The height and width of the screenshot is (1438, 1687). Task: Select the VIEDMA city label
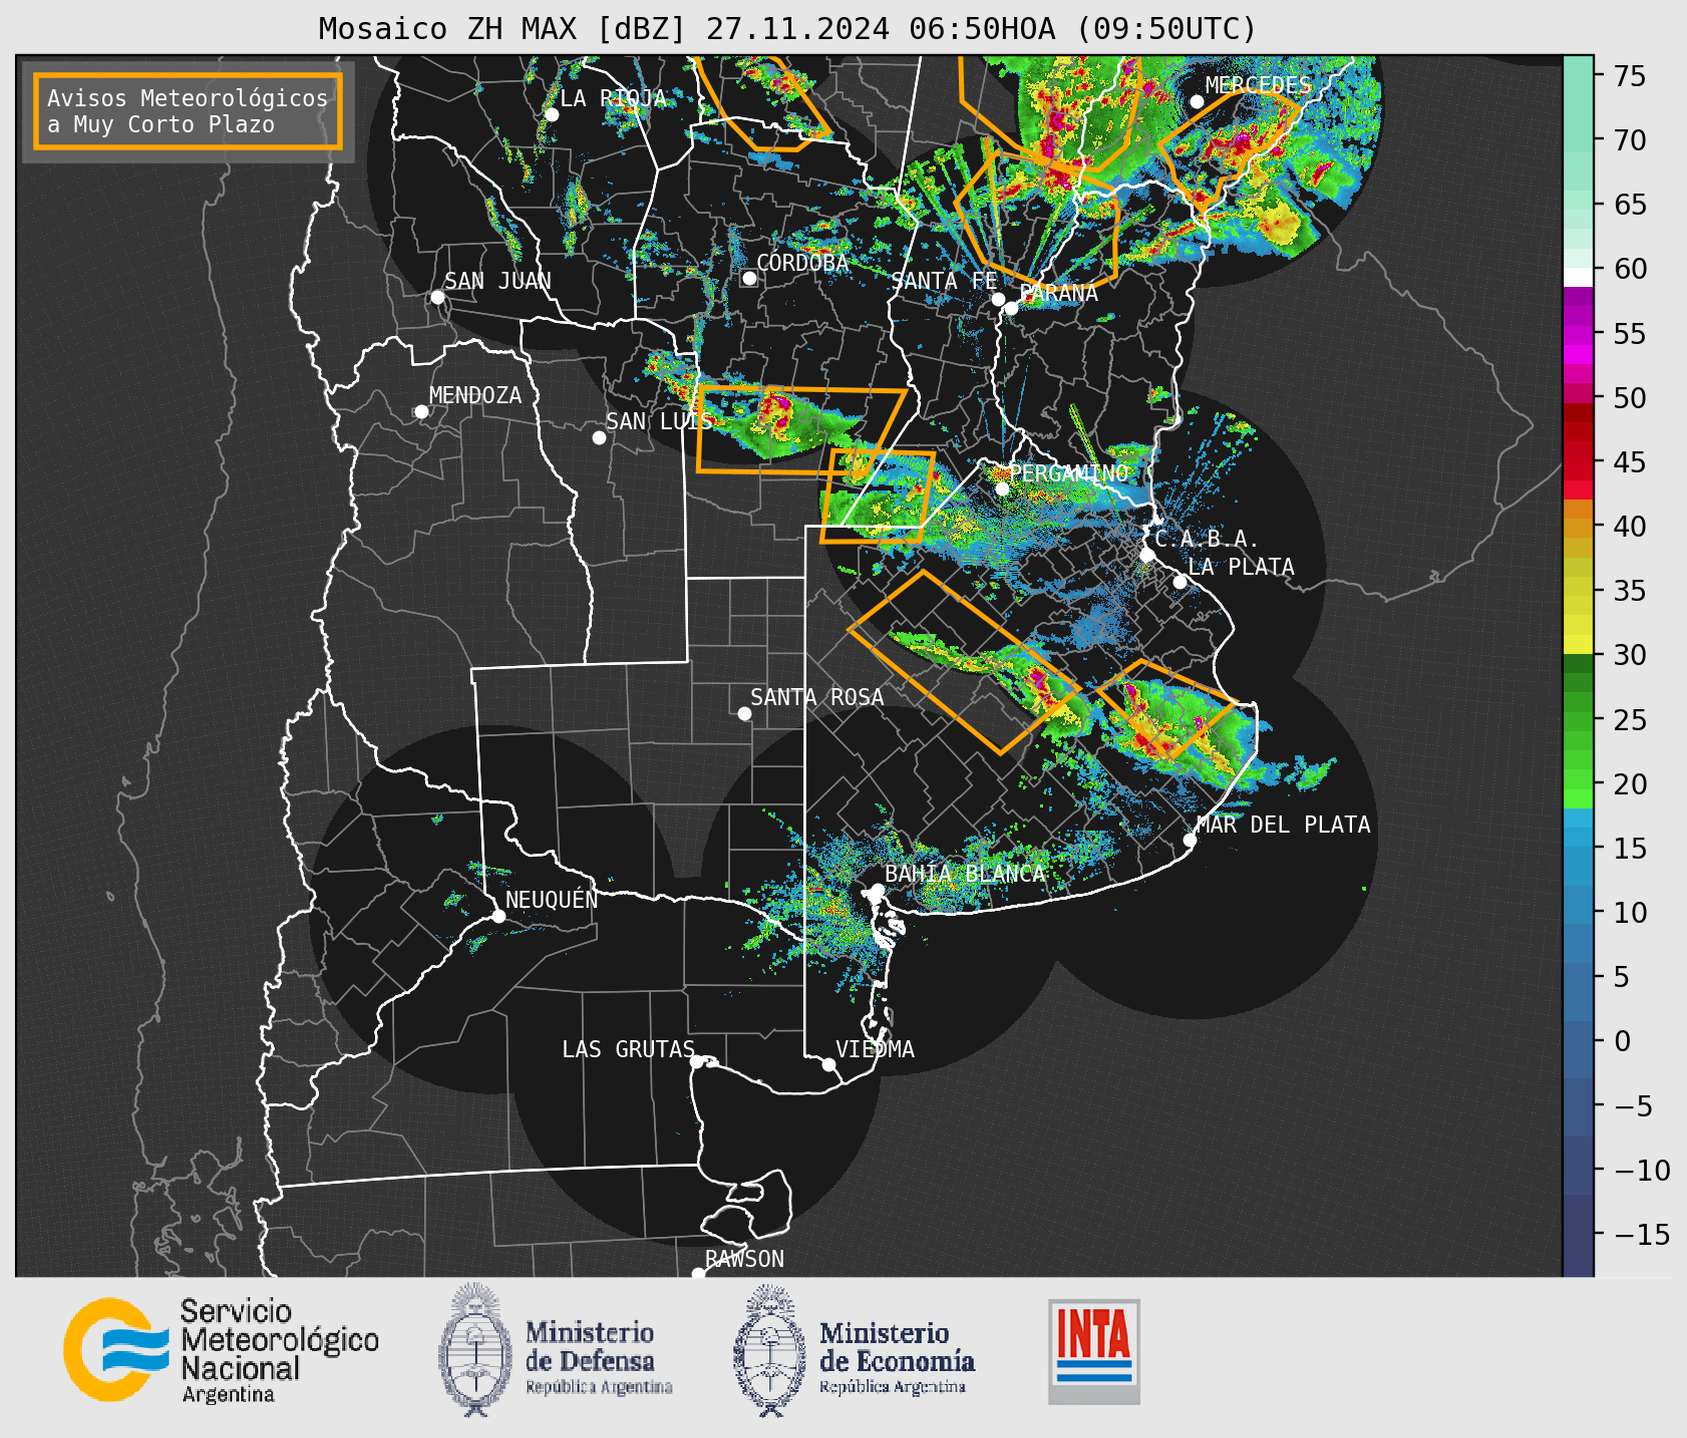click(x=875, y=1049)
